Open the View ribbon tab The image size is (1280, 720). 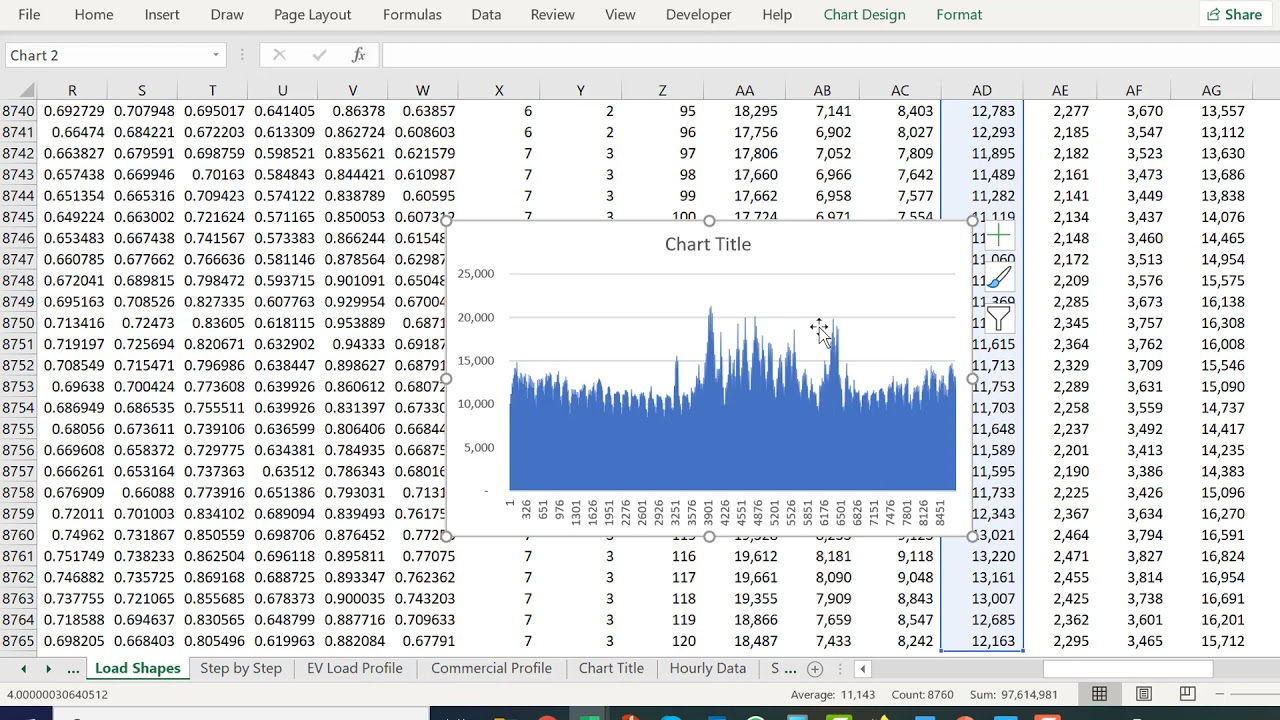click(620, 15)
